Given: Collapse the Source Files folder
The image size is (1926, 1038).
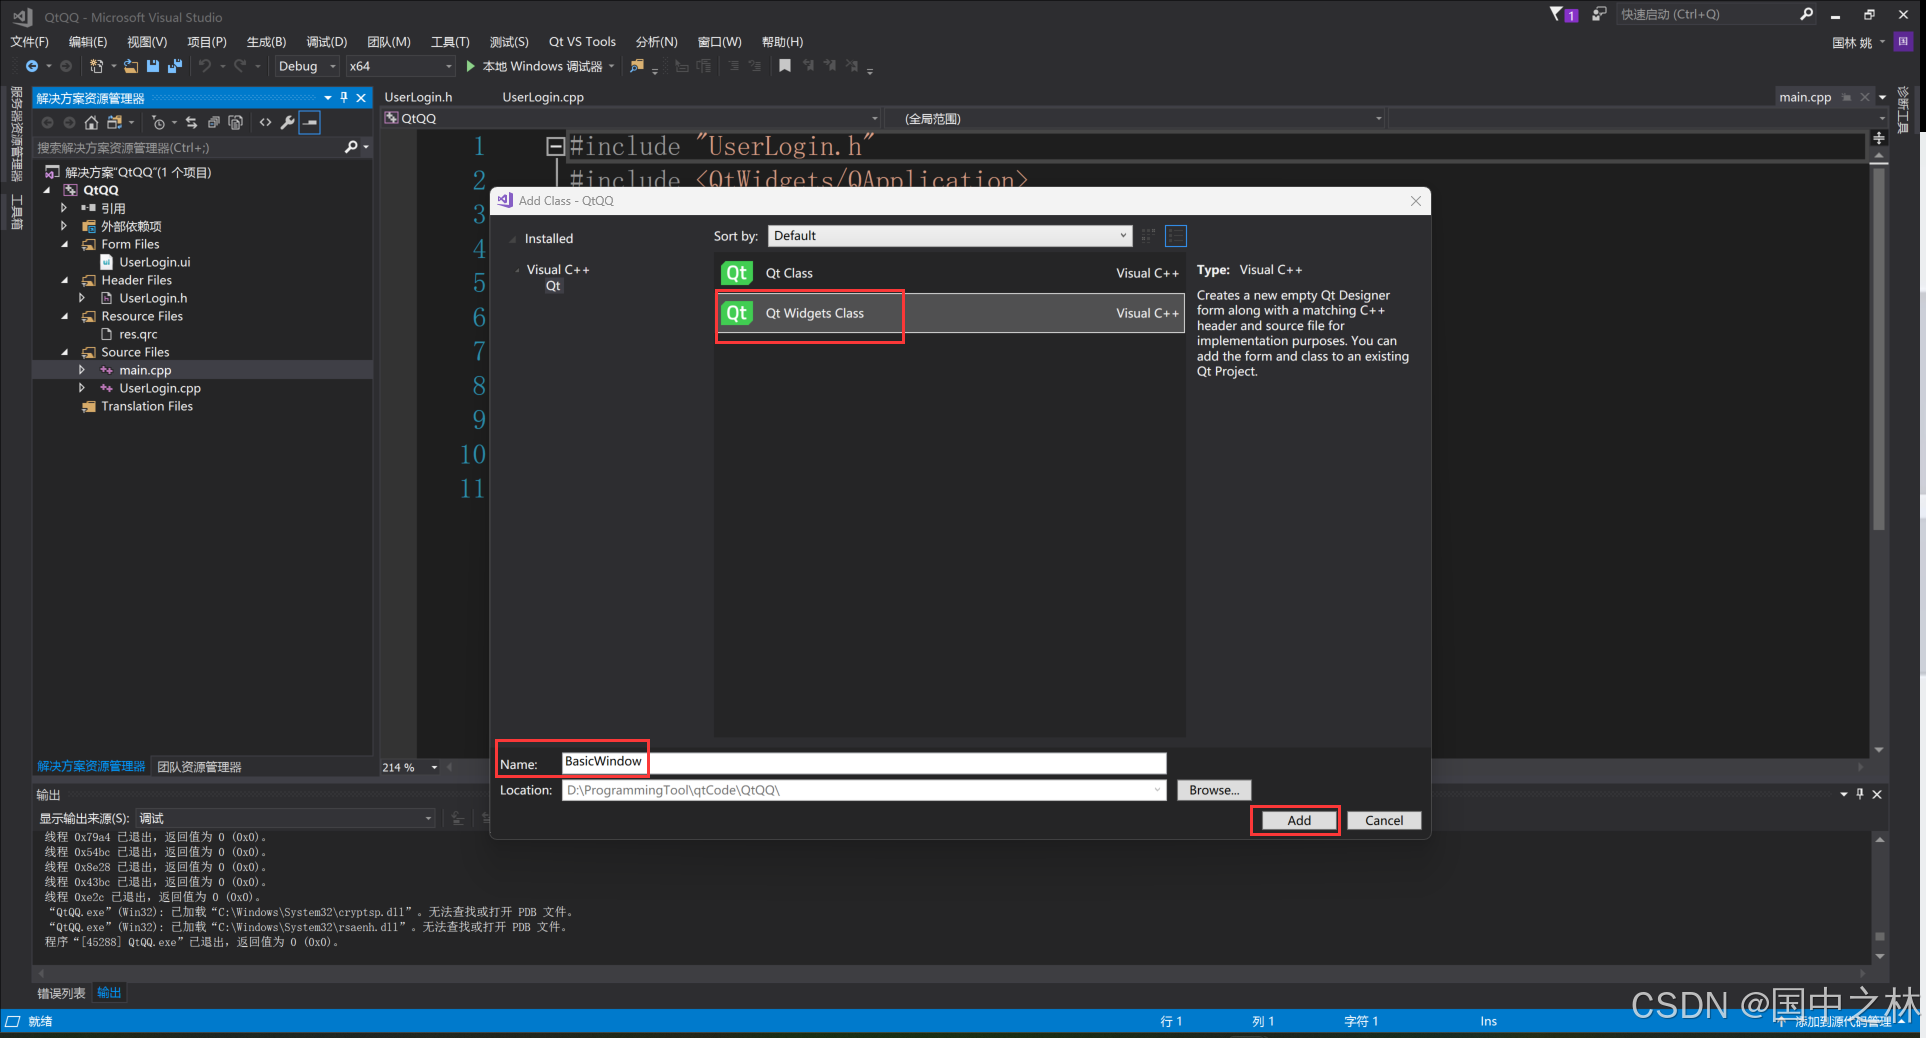Looking at the screenshot, I should click(65, 352).
